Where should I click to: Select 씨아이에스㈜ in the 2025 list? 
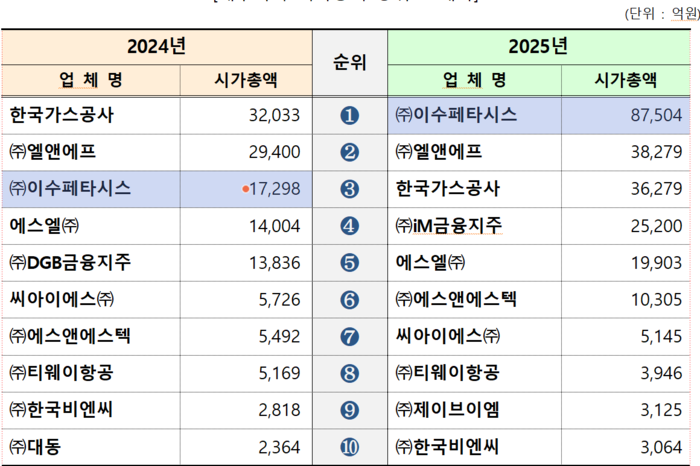pyautogui.click(x=448, y=336)
